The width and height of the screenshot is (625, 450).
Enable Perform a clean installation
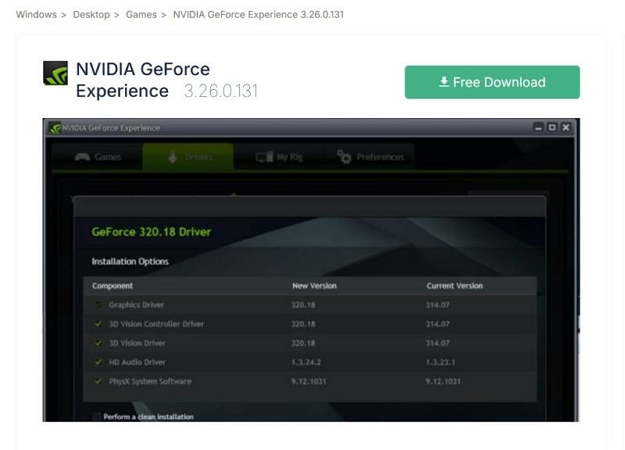[96, 417]
